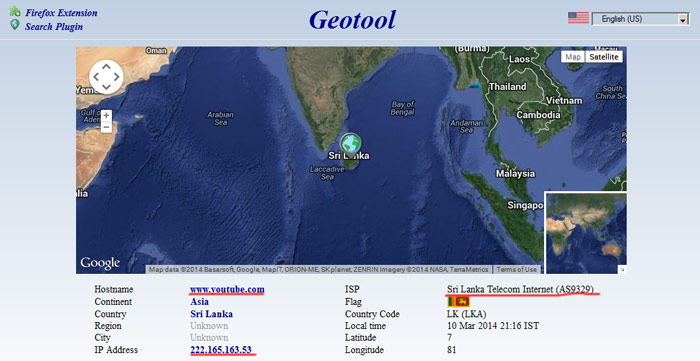Screen dimensions: 700x361
Task: Click the Sri Lanka flag icon
Action: pos(458,302)
